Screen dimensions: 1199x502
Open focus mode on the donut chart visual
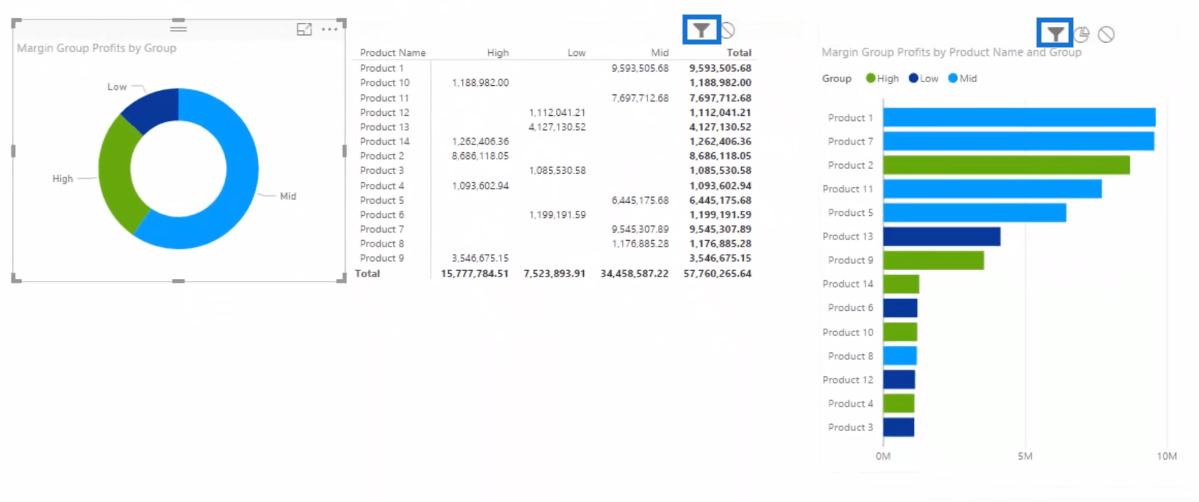(x=304, y=29)
